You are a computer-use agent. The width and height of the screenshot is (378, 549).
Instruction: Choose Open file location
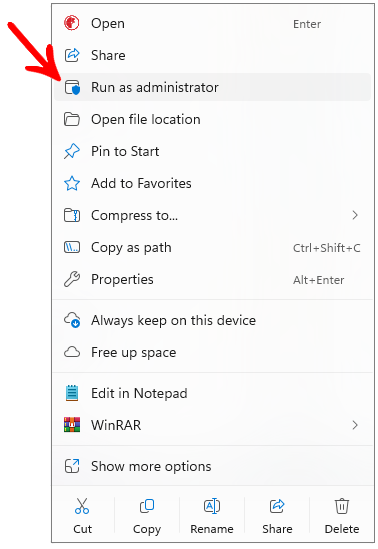pyautogui.click(x=212, y=119)
